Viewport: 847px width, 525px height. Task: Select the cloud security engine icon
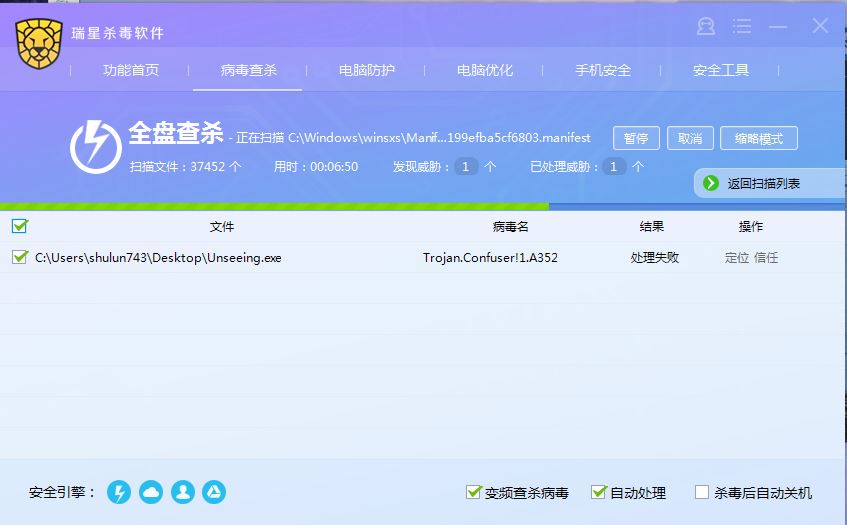click(151, 492)
